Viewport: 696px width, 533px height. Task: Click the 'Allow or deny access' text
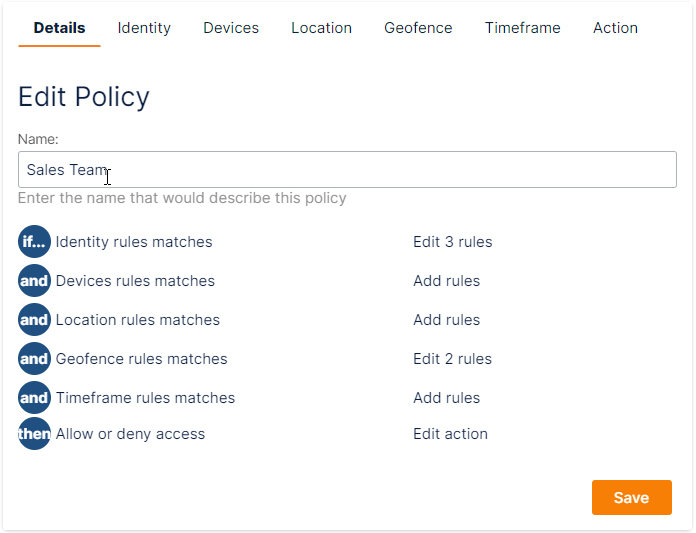(x=130, y=434)
